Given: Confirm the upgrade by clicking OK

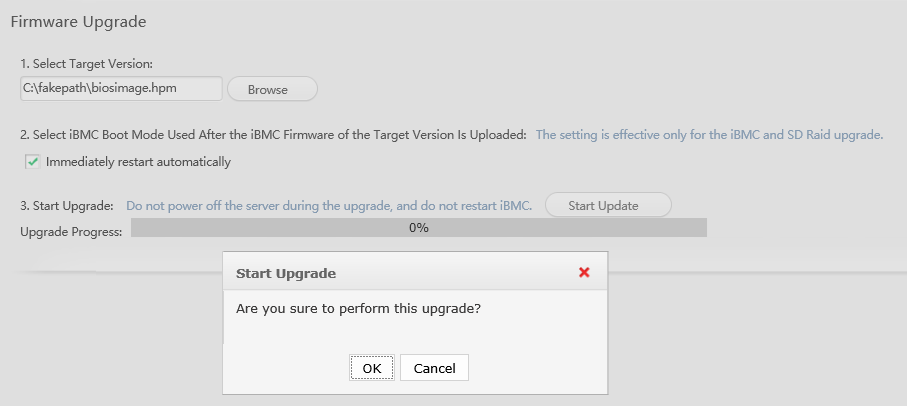Looking at the screenshot, I should pos(372,368).
